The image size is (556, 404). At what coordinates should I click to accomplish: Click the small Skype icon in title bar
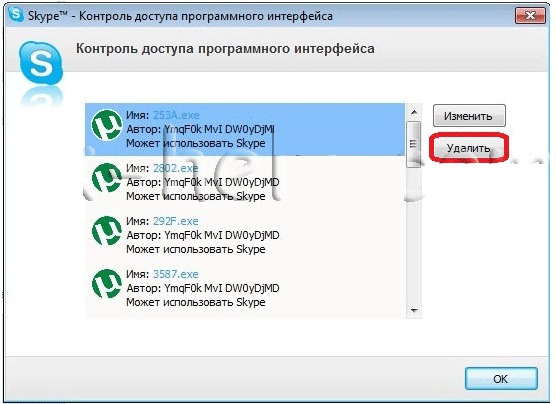[x=16, y=15]
